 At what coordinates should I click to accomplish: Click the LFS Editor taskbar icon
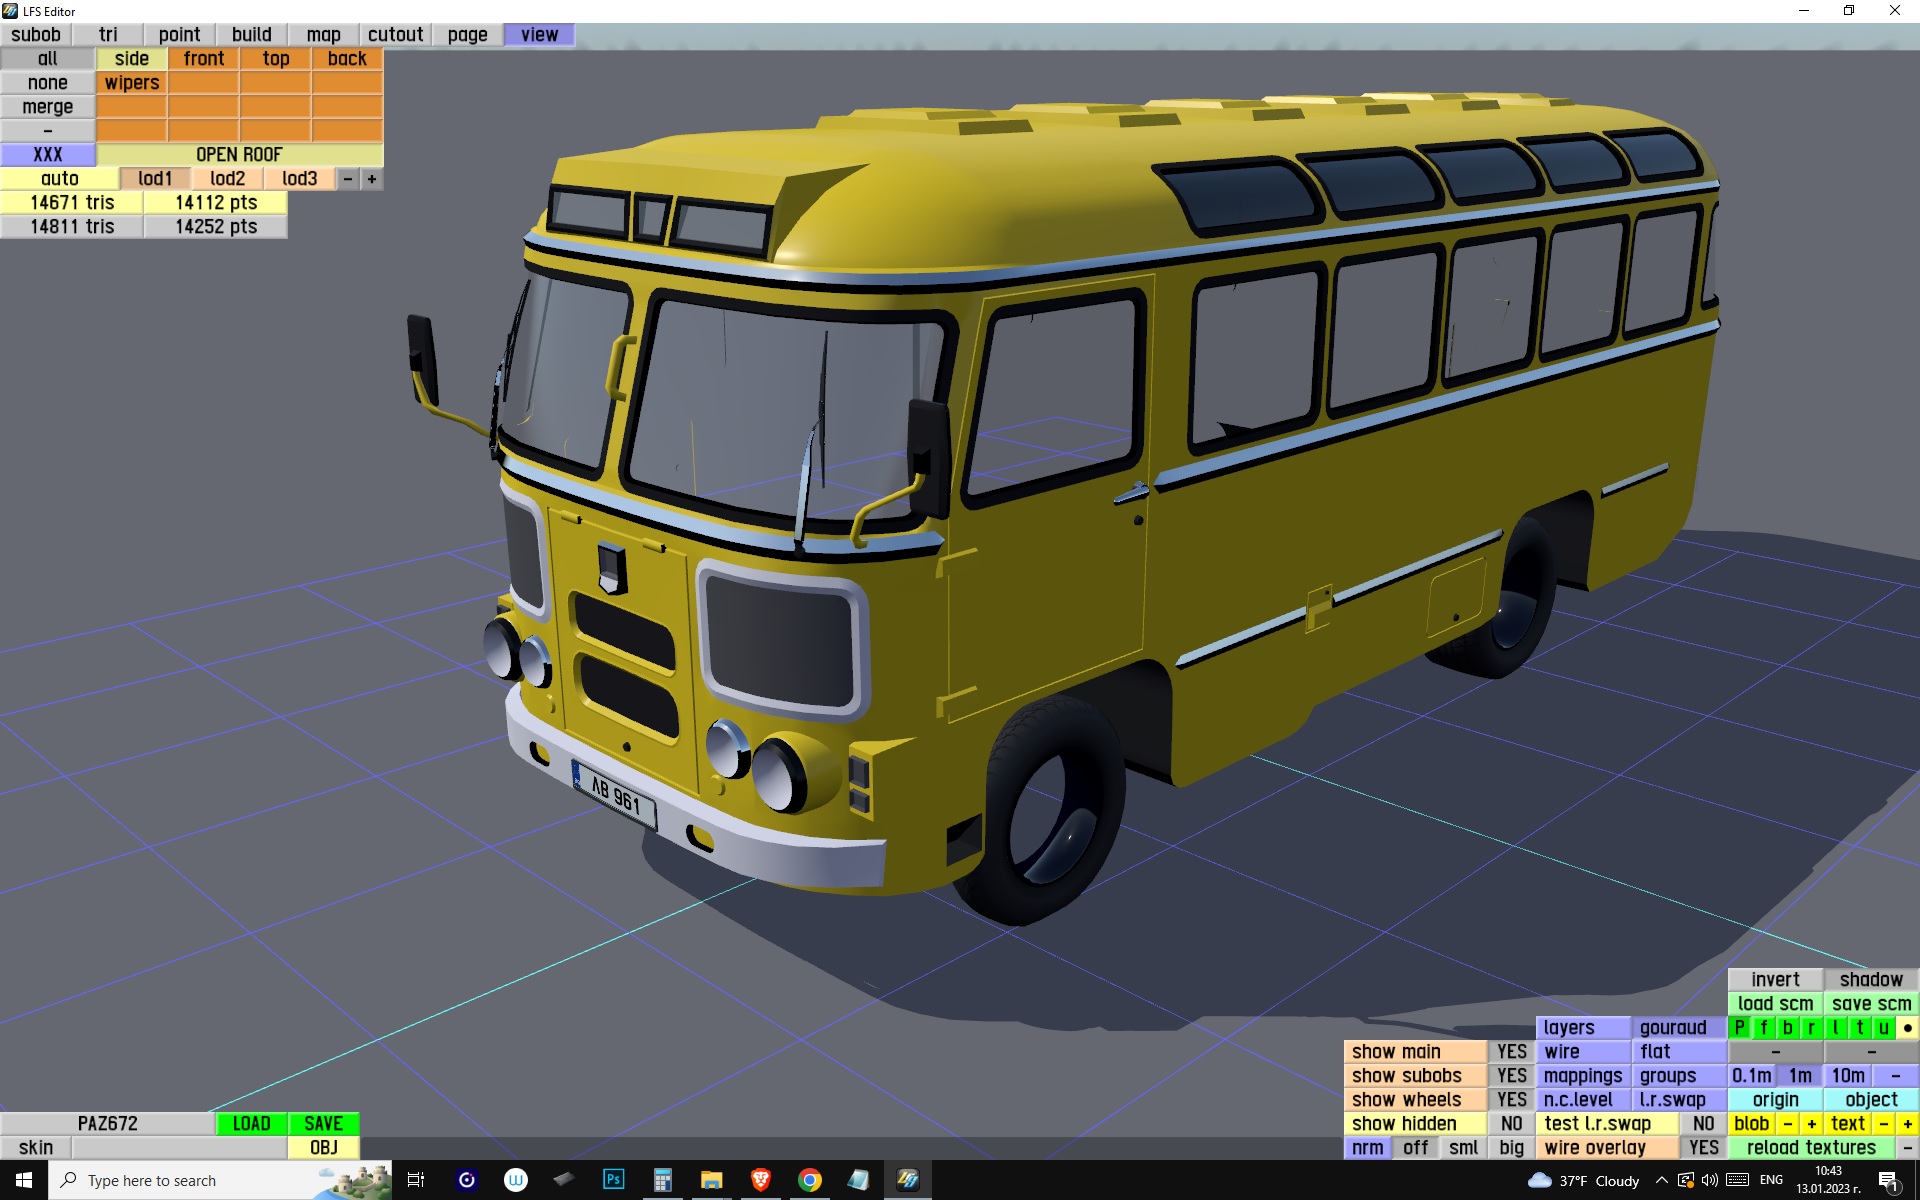tap(907, 1180)
